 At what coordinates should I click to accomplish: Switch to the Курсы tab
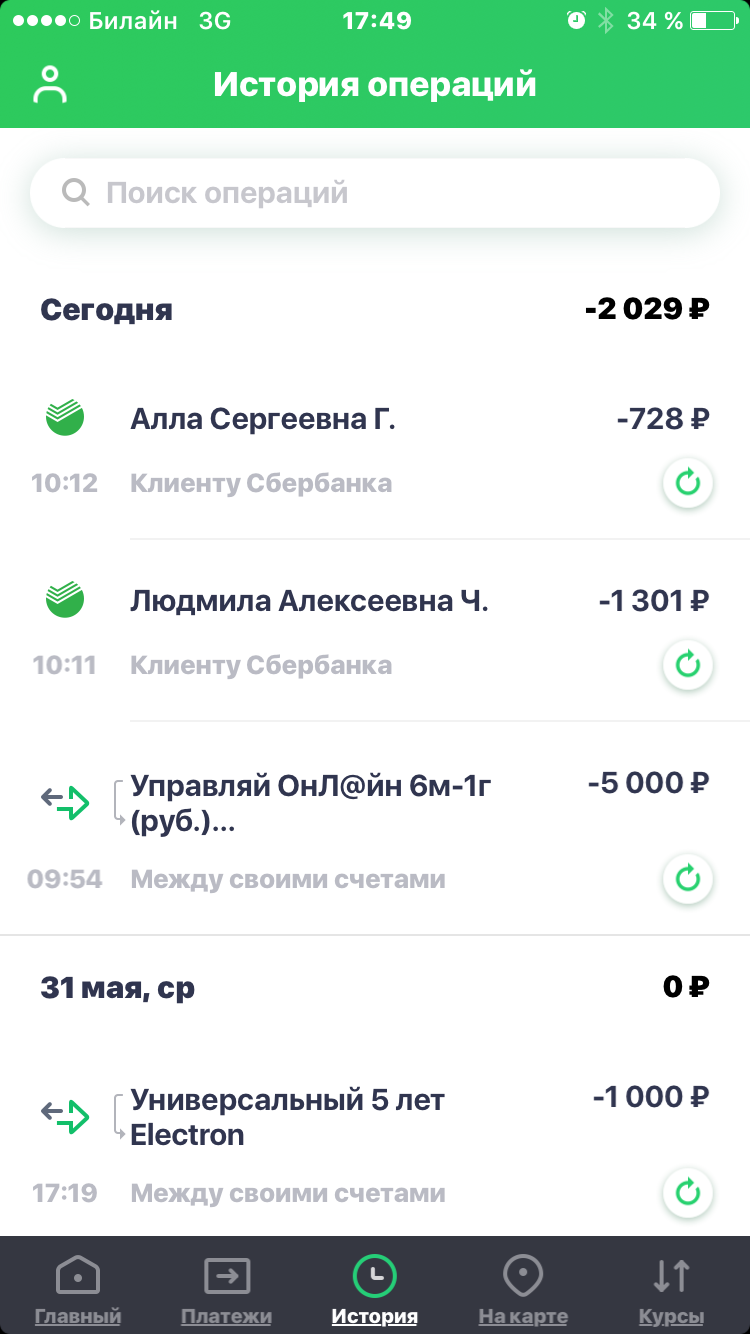click(x=671, y=1290)
